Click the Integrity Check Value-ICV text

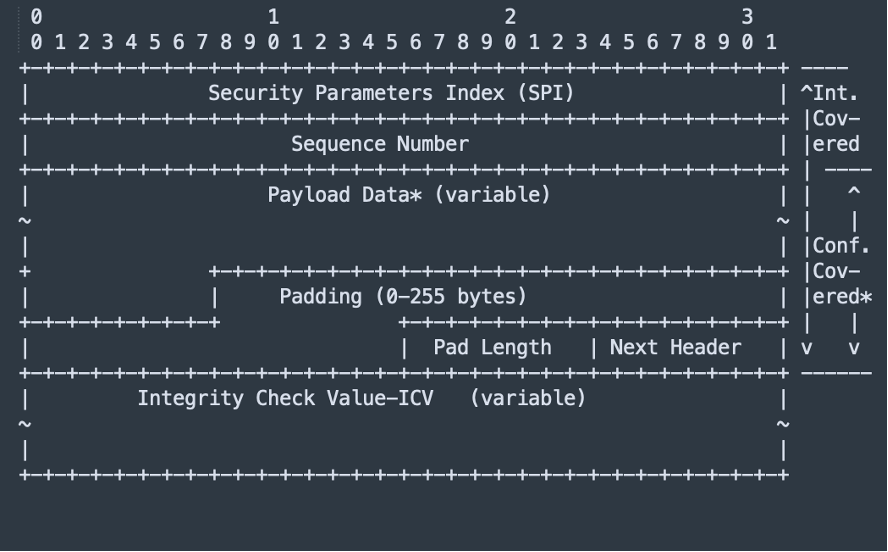tap(285, 398)
